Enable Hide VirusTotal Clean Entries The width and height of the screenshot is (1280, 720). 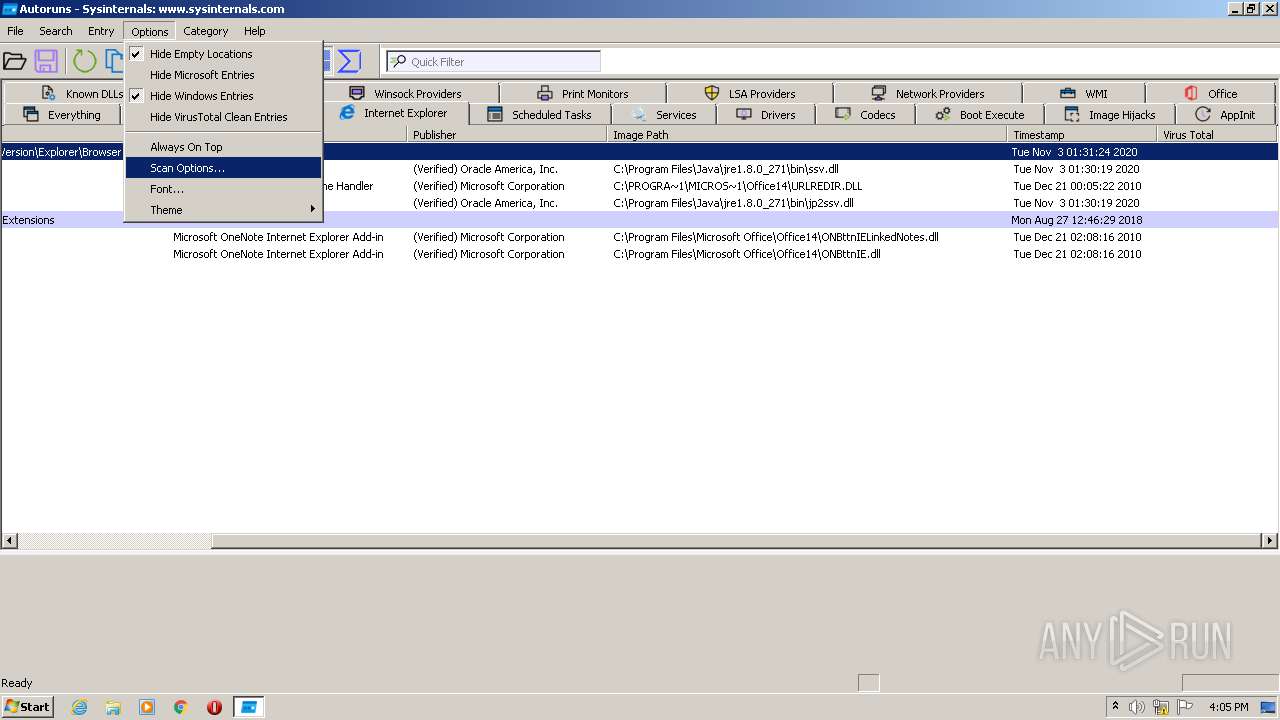[223, 117]
